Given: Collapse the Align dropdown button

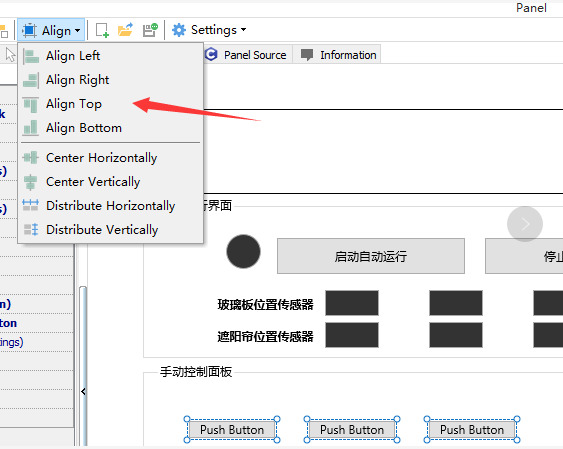Looking at the screenshot, I should [51, 31].
